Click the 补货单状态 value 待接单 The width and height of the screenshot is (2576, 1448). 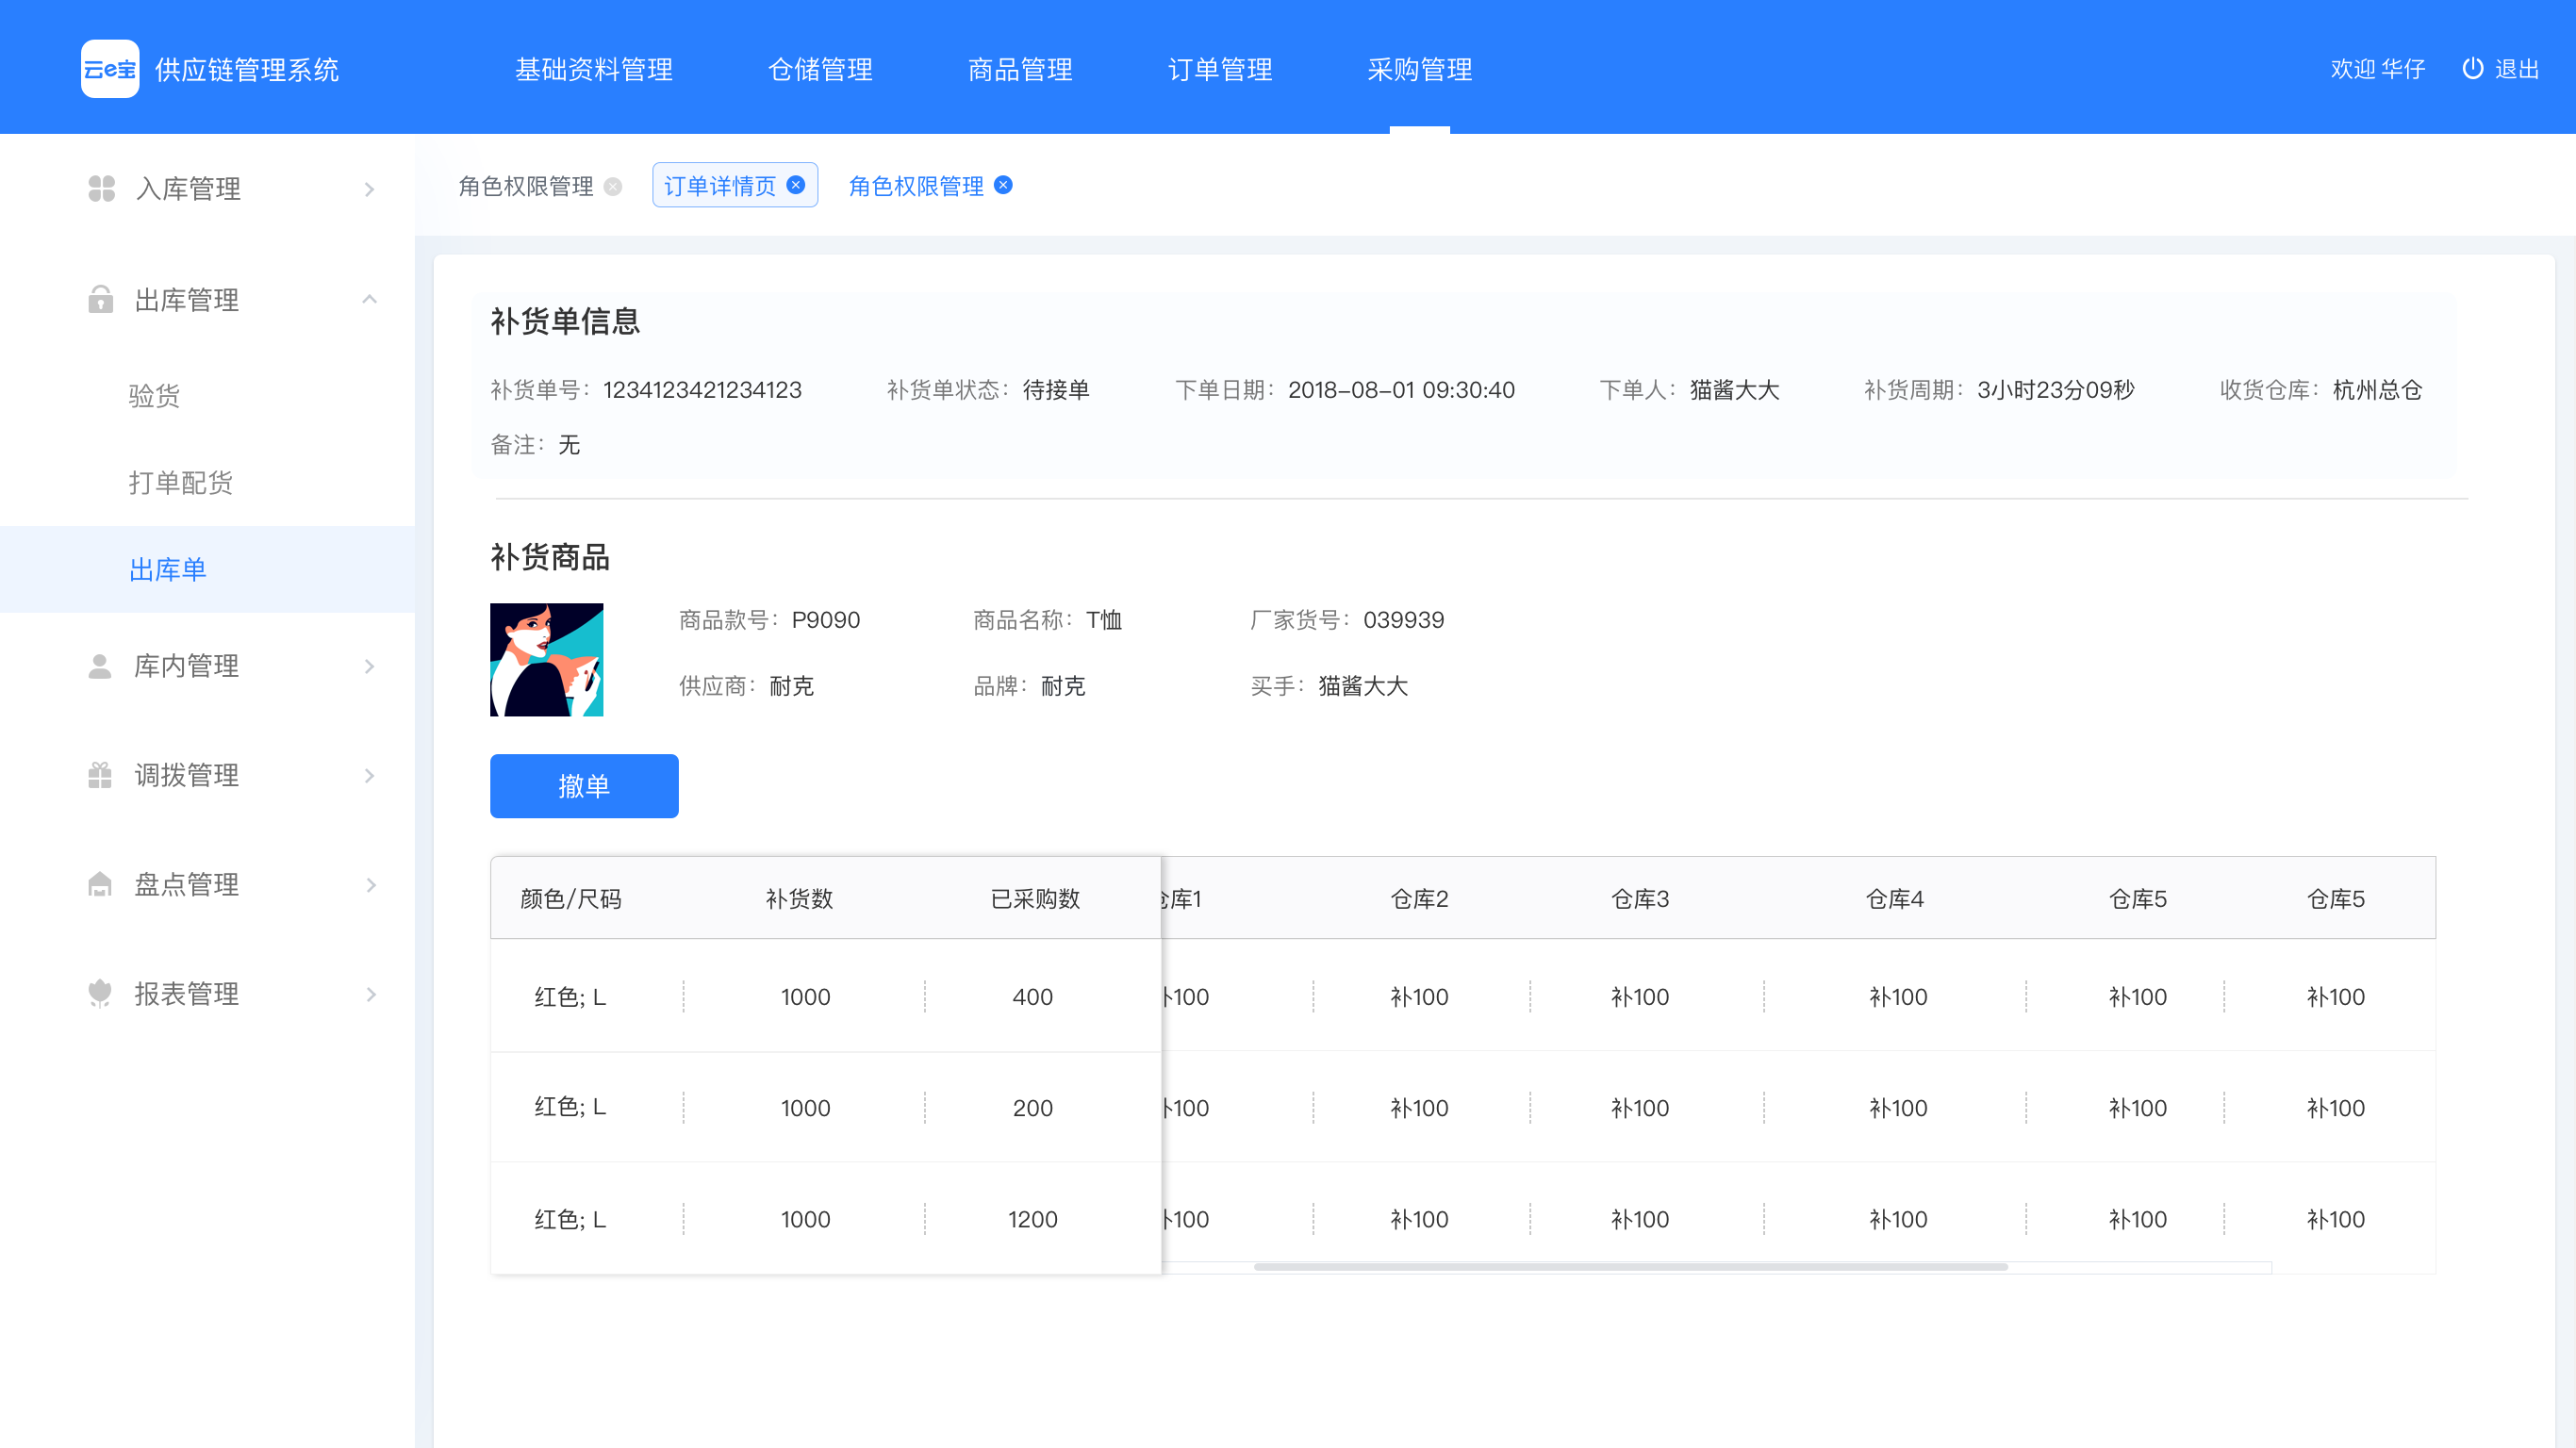[x=1056, y=390]
